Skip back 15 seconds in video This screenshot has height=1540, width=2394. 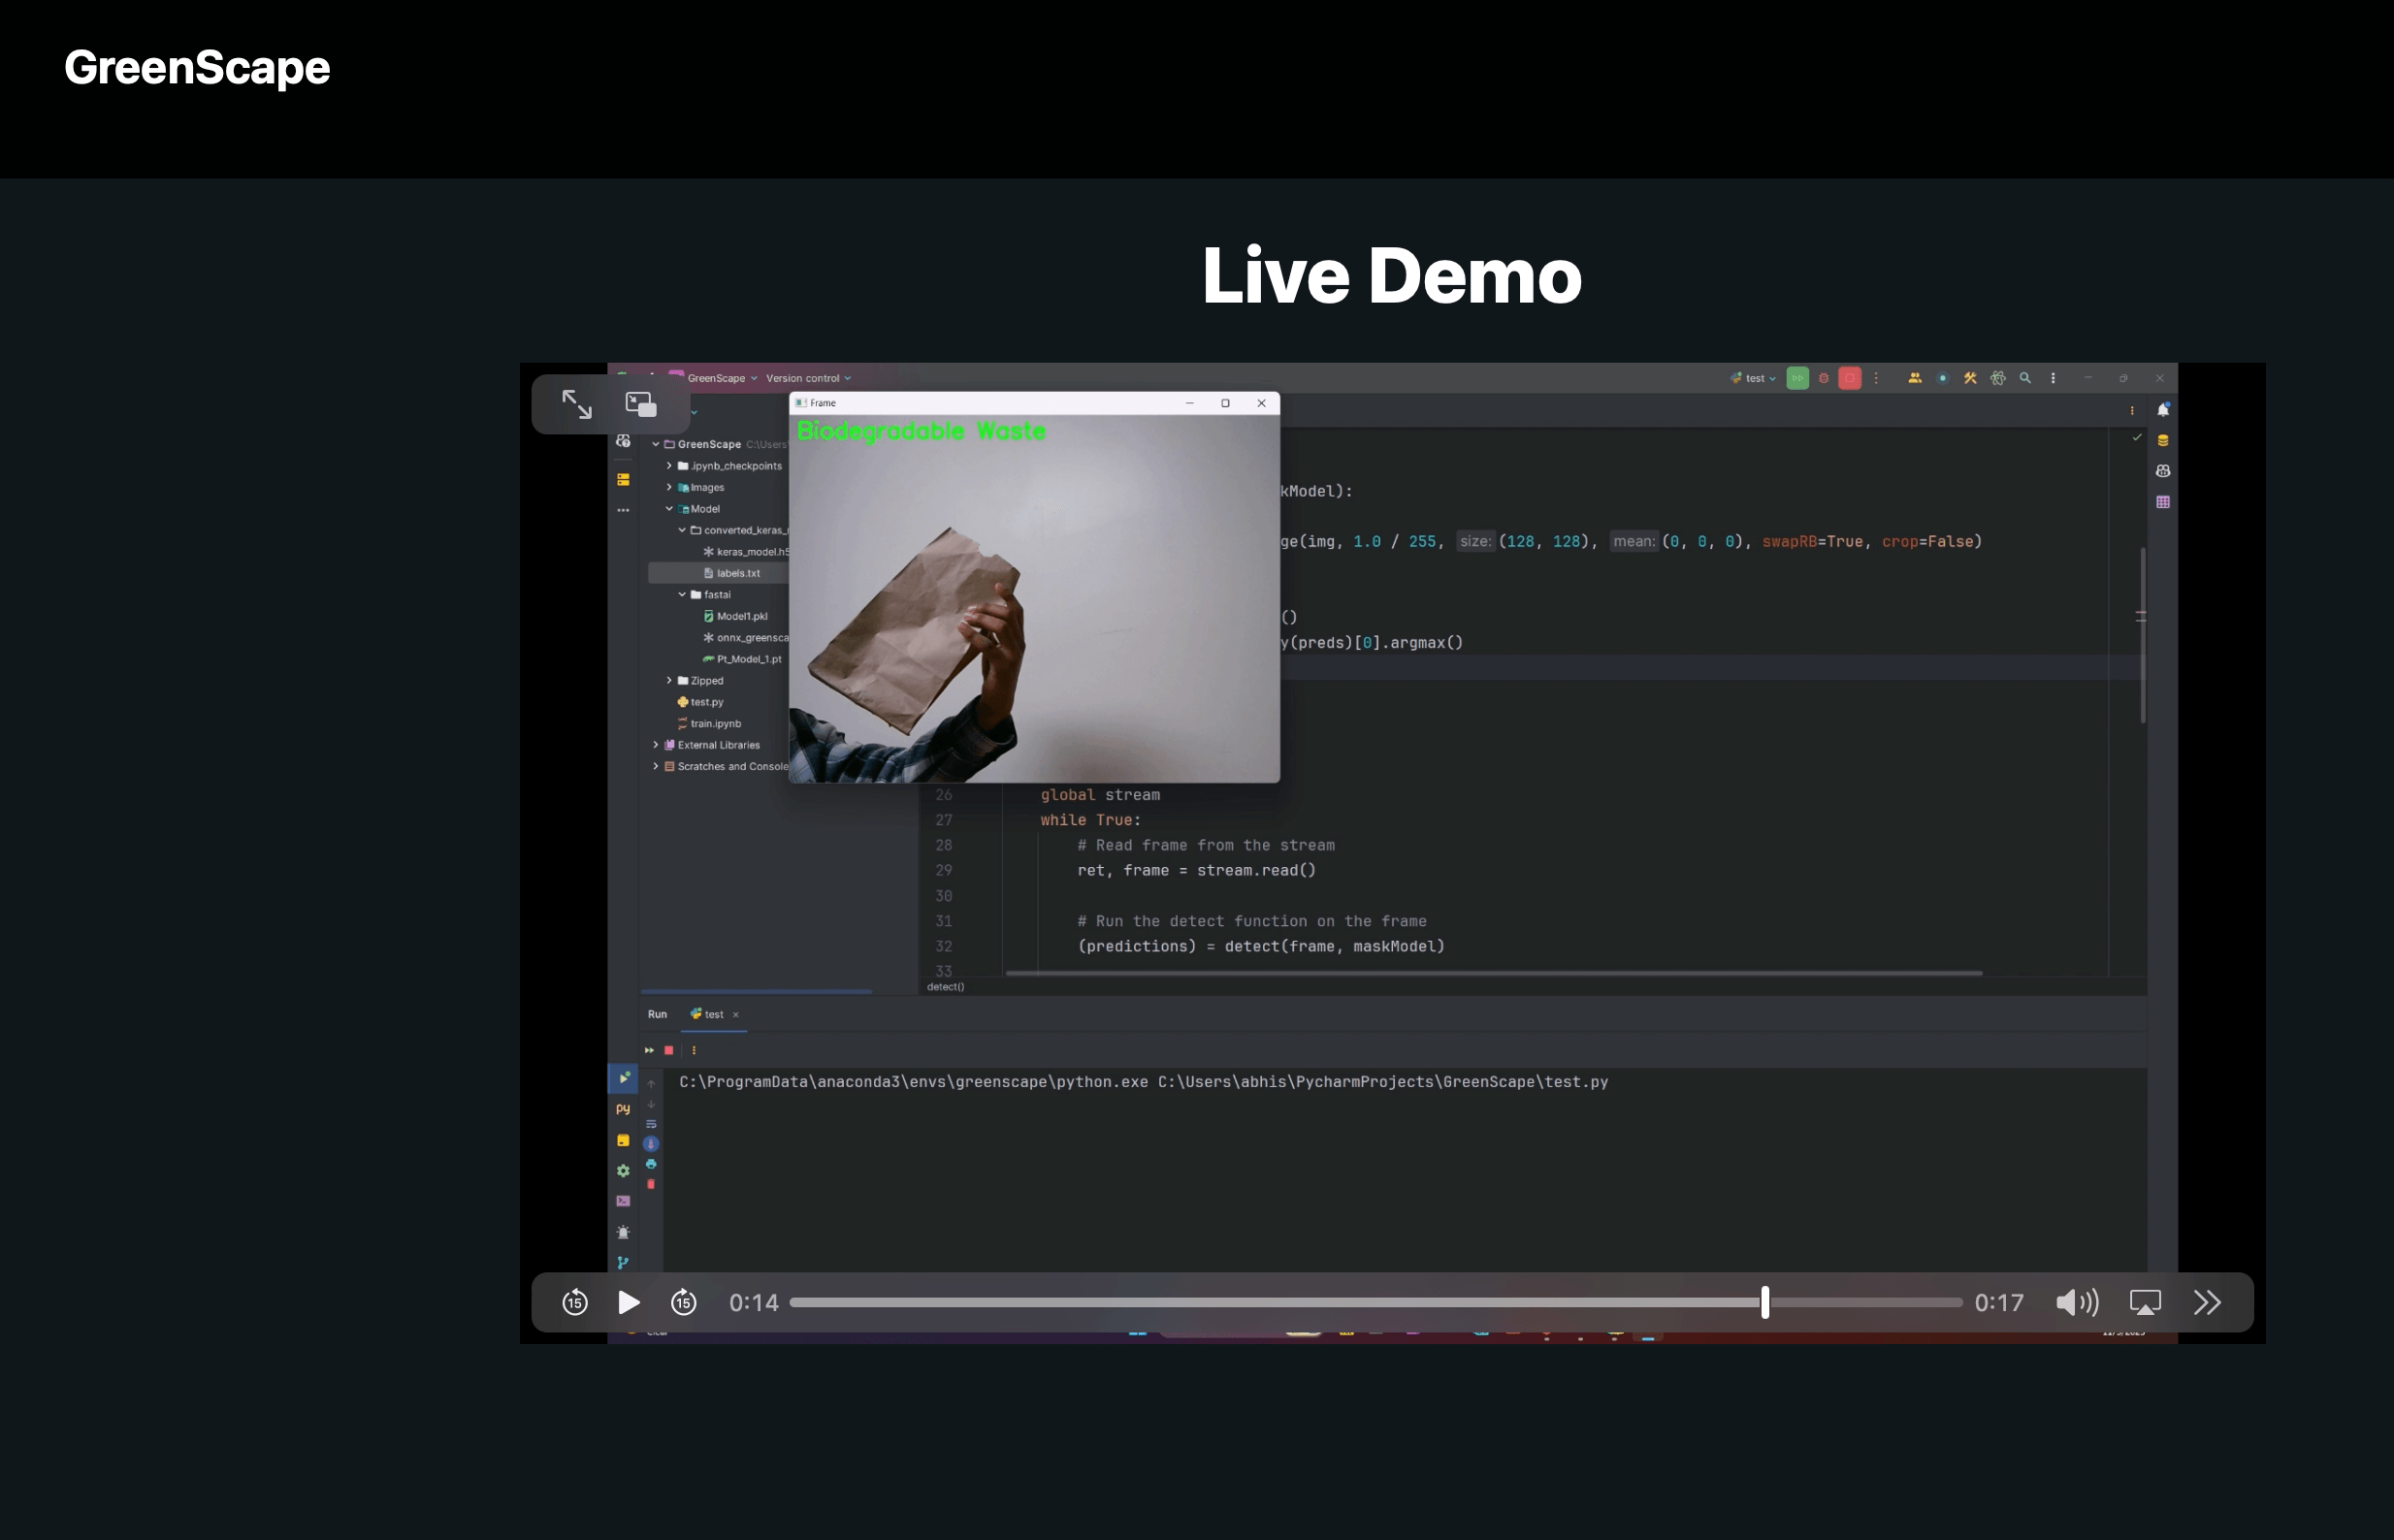point(575,1302)
